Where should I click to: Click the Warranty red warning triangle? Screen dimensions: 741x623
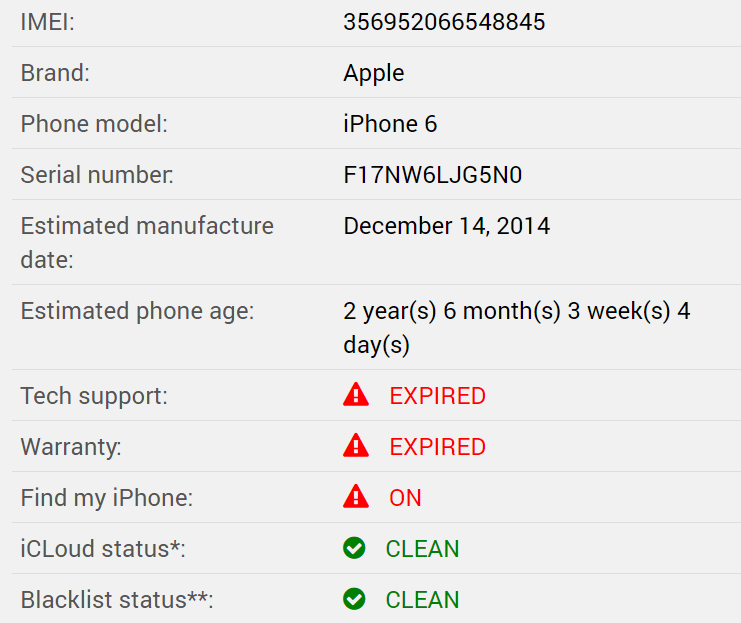point(356,445)
